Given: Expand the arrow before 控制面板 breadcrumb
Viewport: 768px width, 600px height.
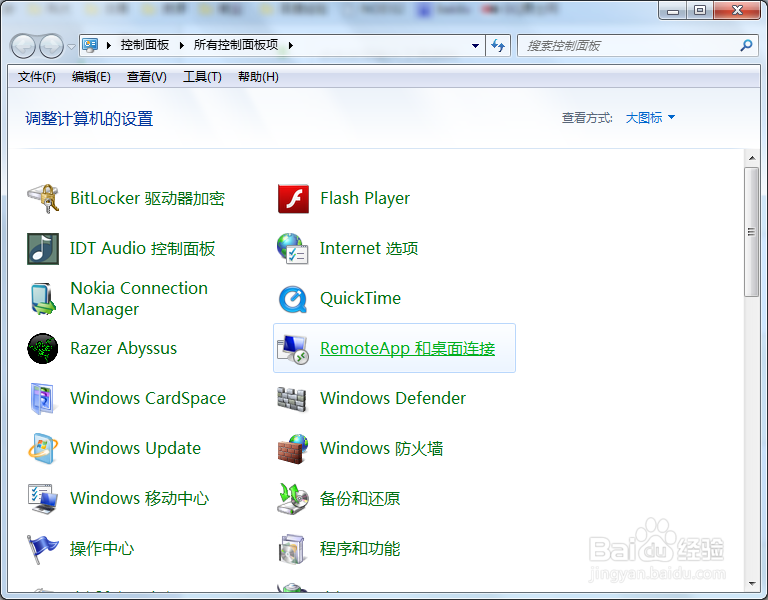Looking at the screenshot, I should point(109,46).
